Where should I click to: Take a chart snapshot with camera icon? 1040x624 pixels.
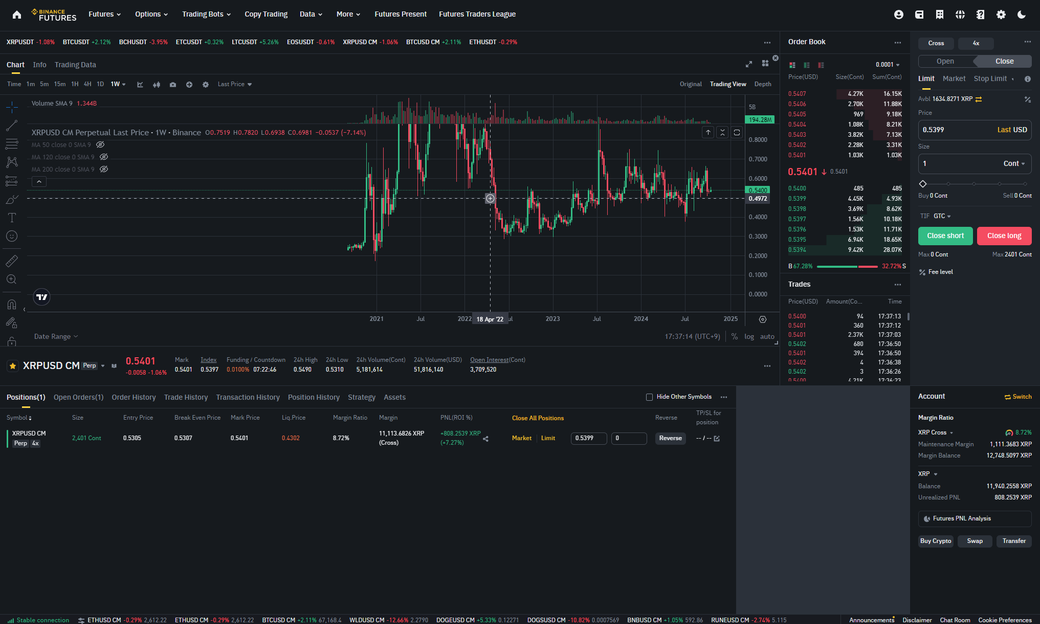coord(173,84)
